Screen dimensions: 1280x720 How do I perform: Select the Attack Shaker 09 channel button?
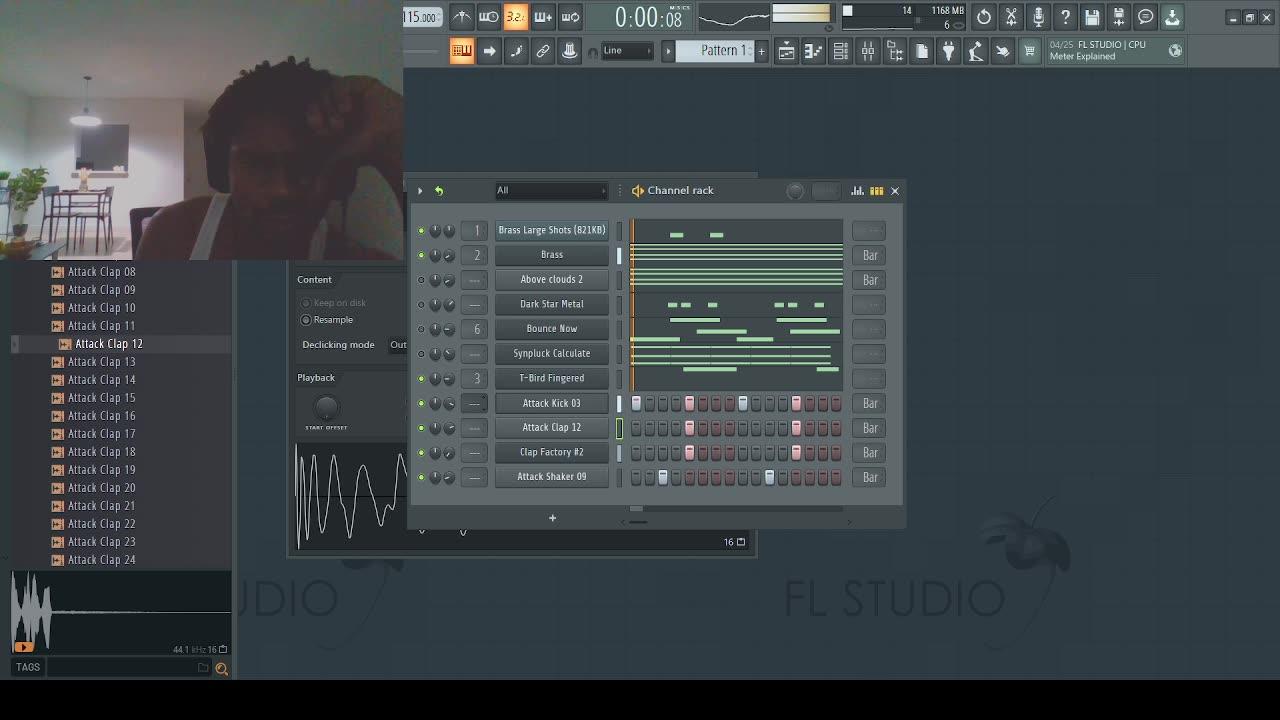(x=552, y=477)
